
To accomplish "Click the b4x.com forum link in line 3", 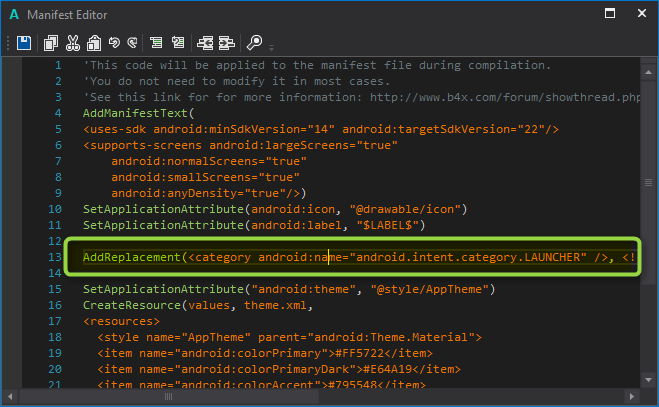I will 505,98.
